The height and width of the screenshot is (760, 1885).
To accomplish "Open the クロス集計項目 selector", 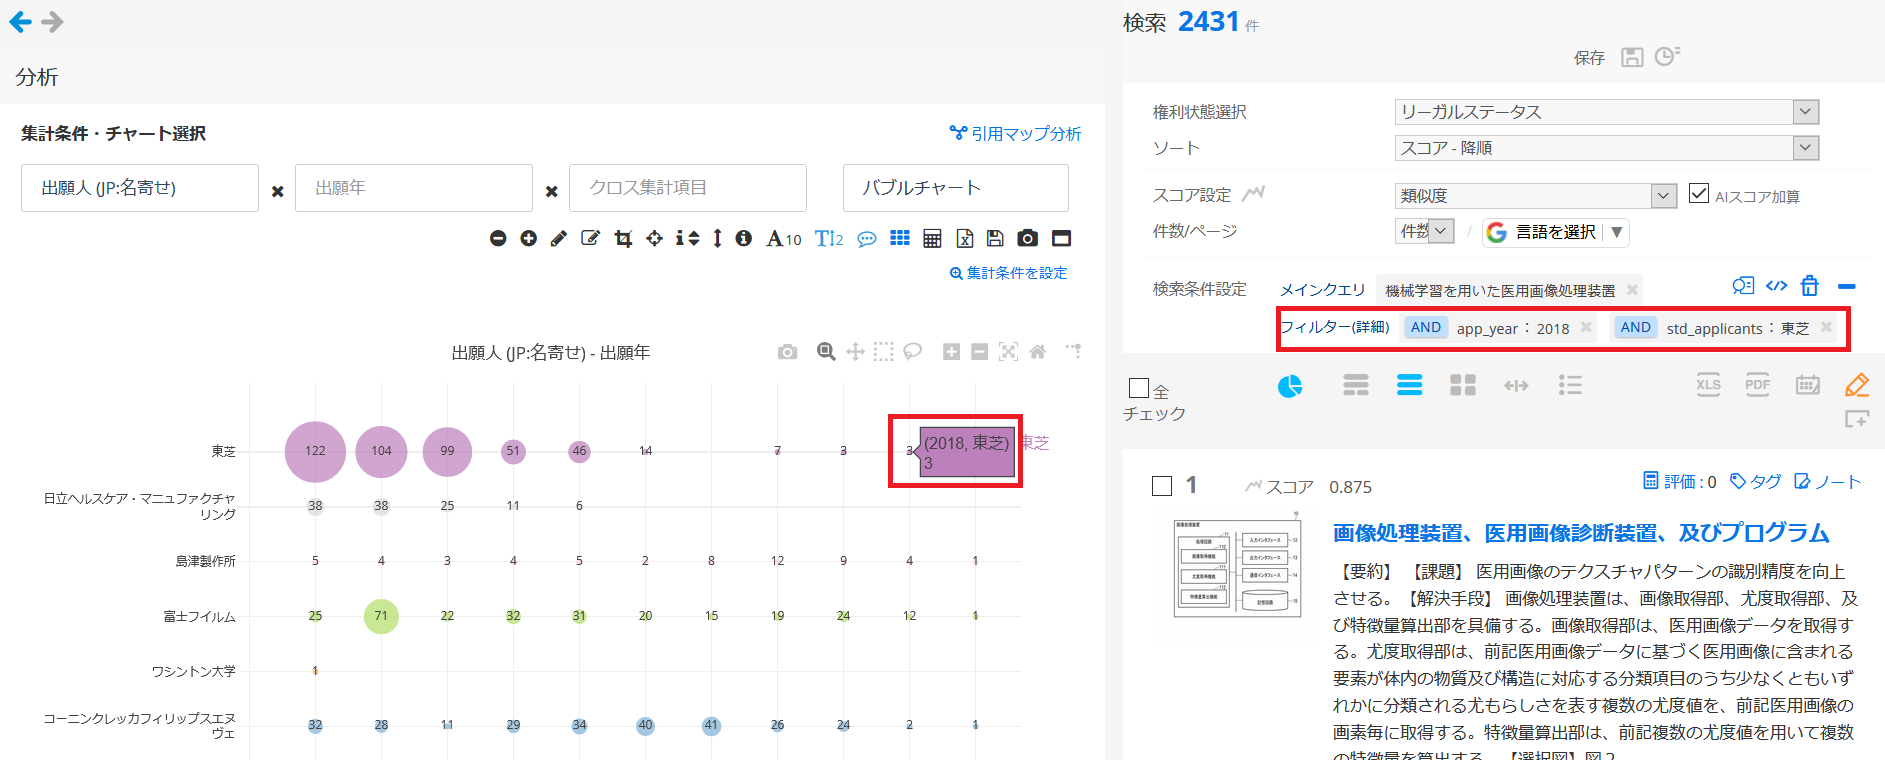I will [688, 188].
